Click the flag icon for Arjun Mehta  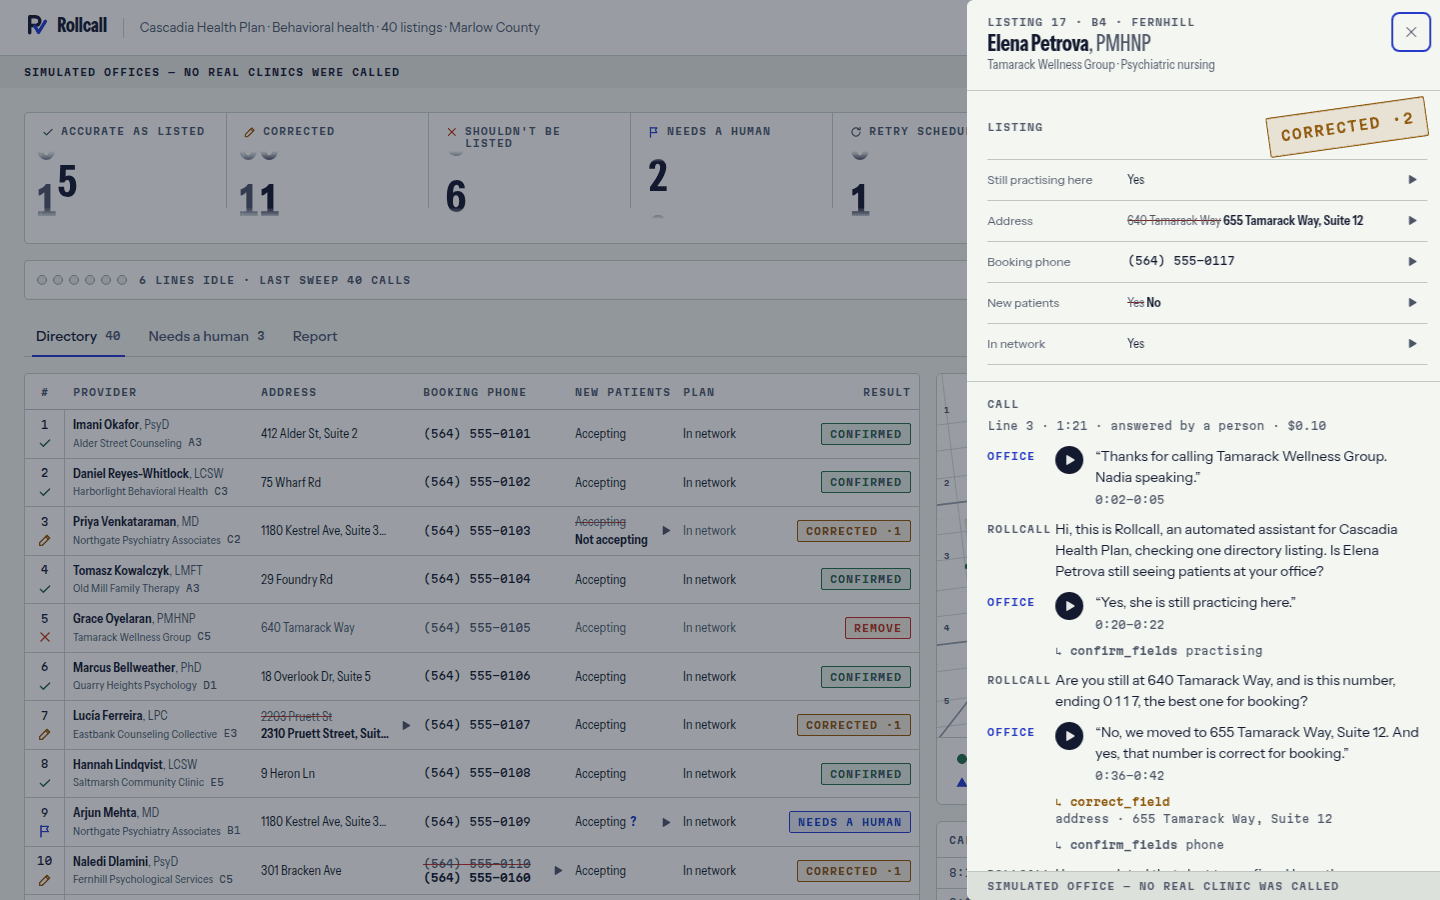pos(45,831)
